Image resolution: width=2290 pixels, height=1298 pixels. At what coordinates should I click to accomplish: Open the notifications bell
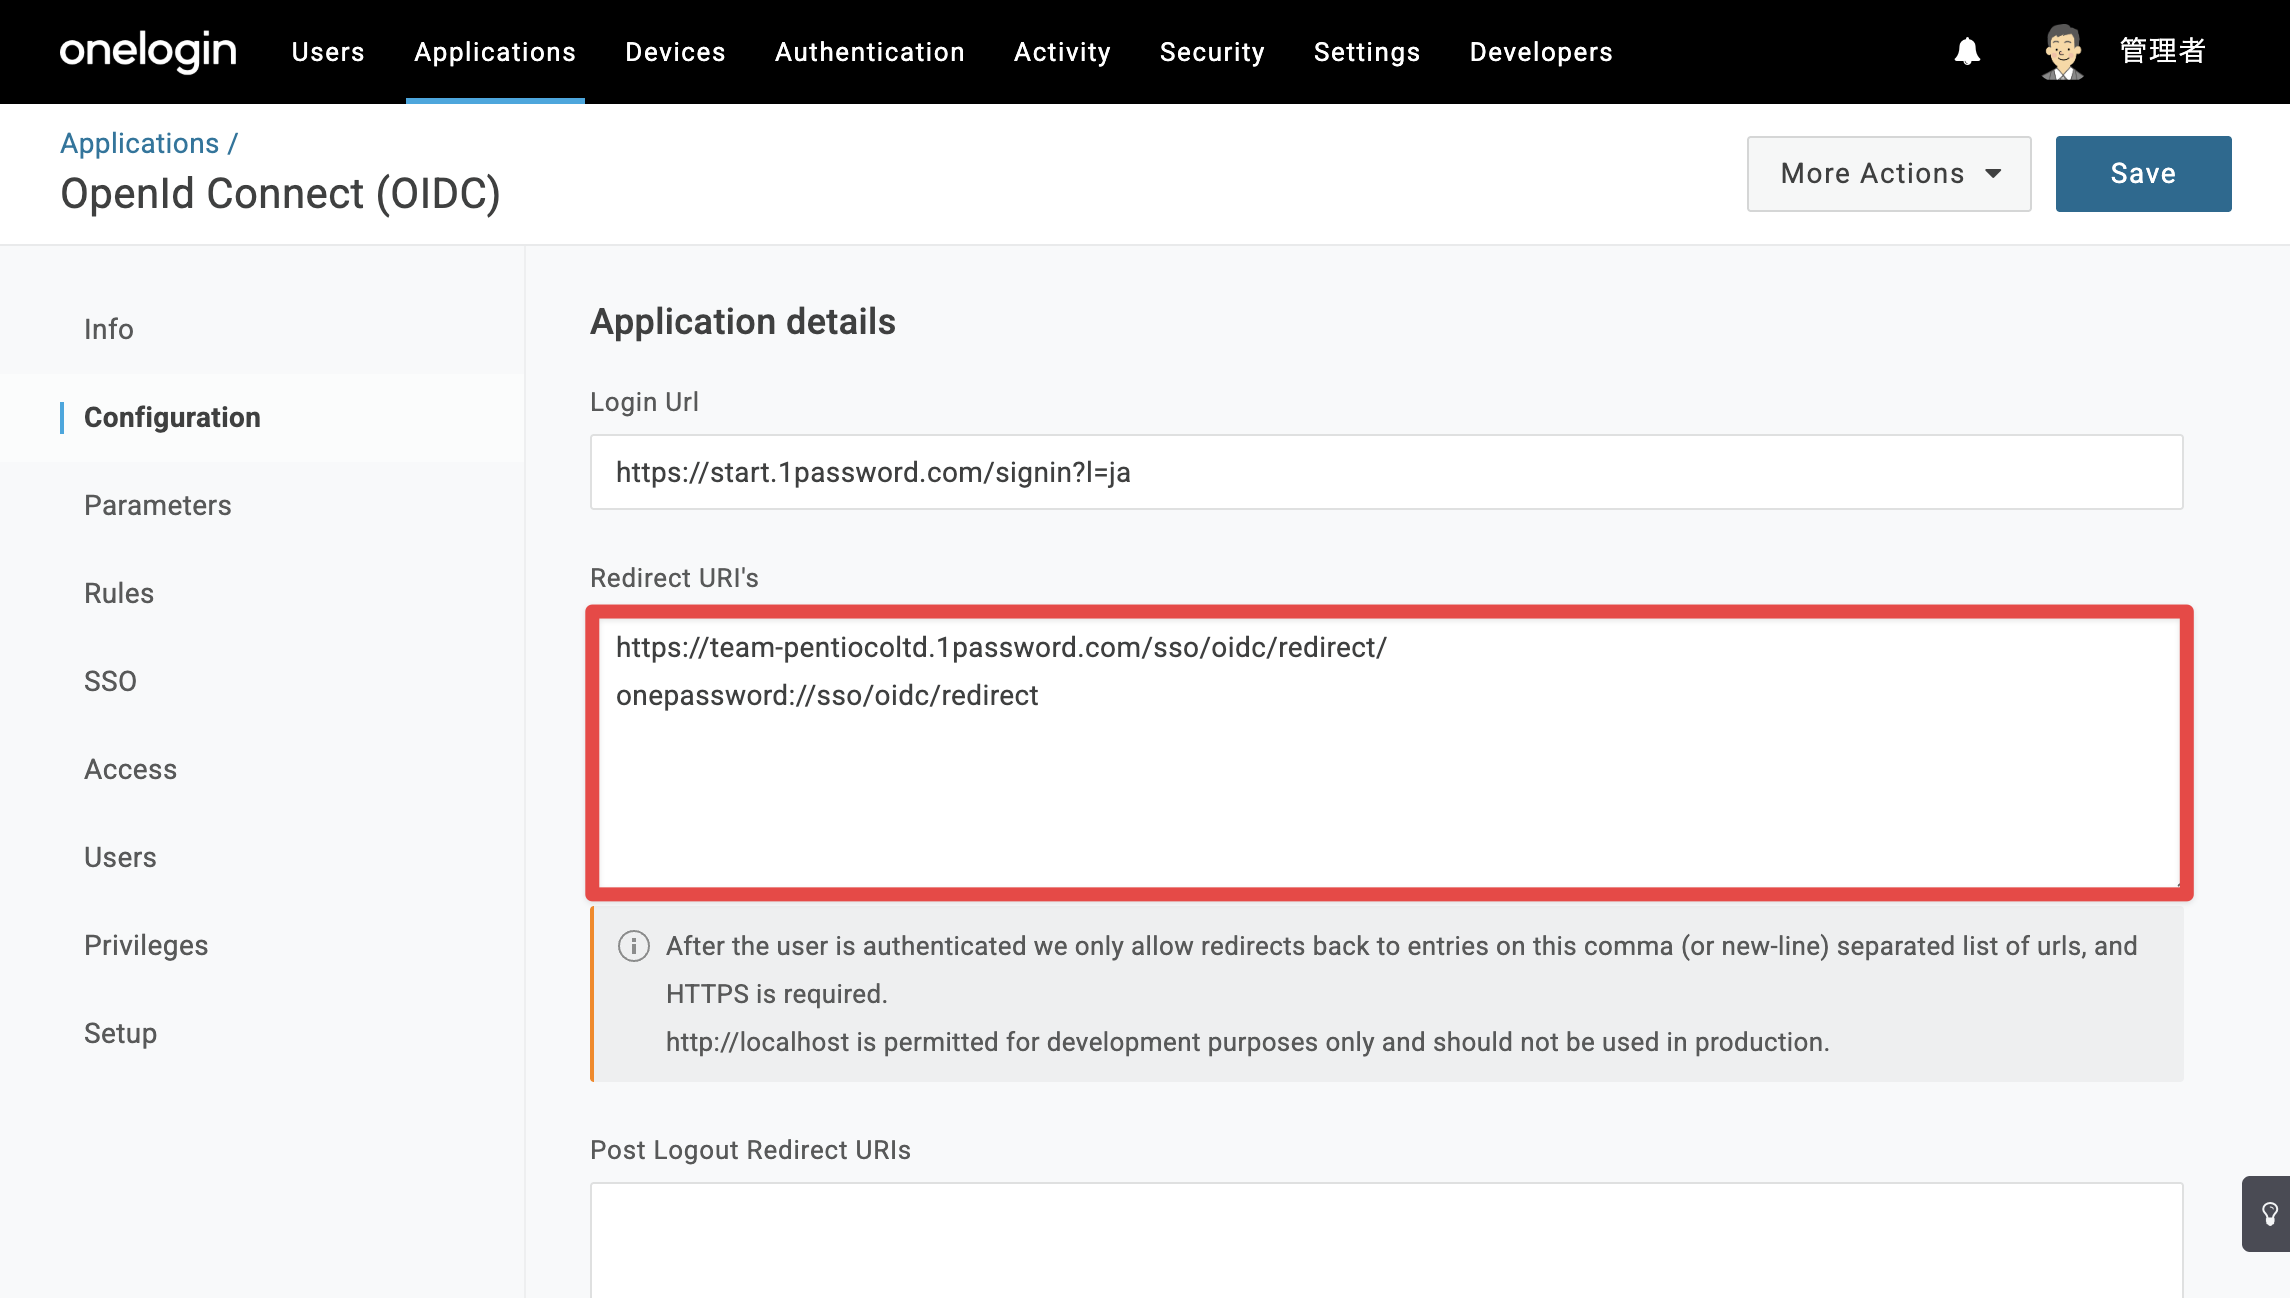pyautogui.click(x=1967, y=51)
